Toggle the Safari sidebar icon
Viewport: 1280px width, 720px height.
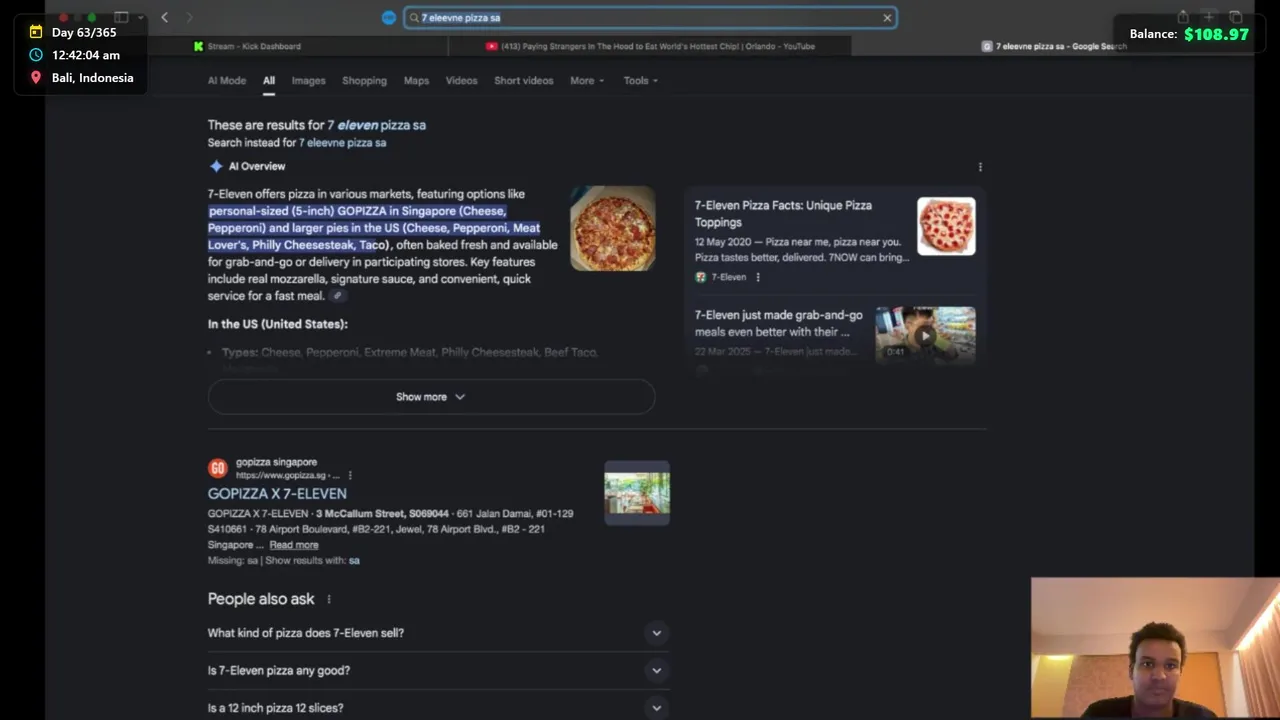click(x=121, y=17)
